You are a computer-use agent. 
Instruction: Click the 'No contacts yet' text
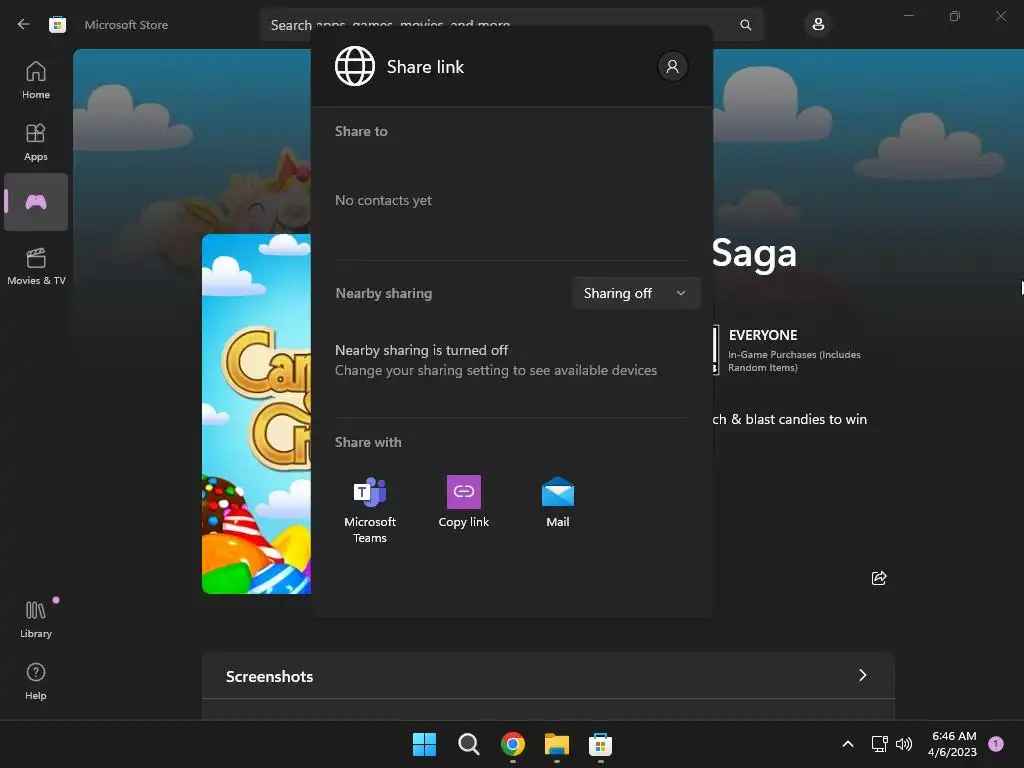pos(383,200)
